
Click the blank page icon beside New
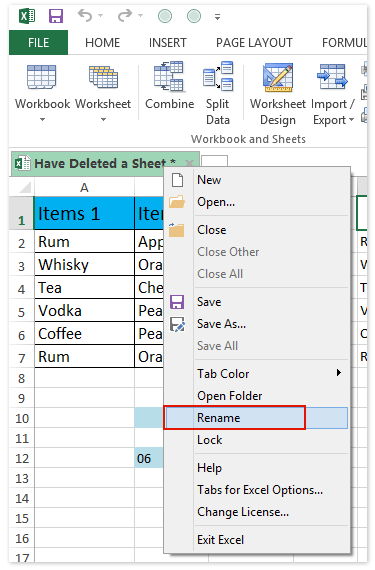[177, 180]
